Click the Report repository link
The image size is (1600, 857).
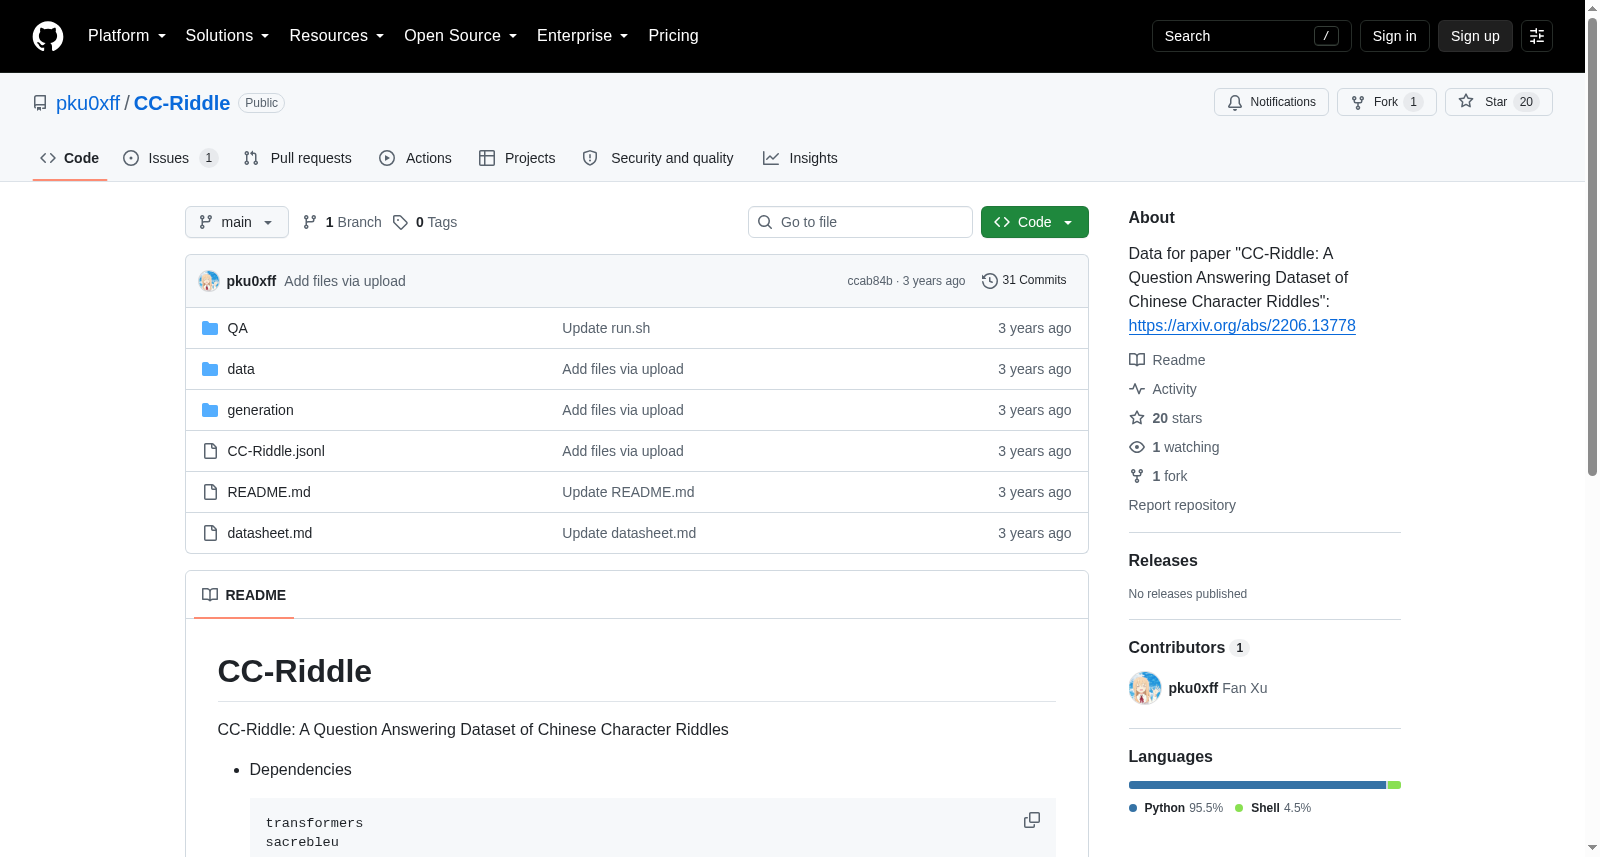(x=1182, y=505)
